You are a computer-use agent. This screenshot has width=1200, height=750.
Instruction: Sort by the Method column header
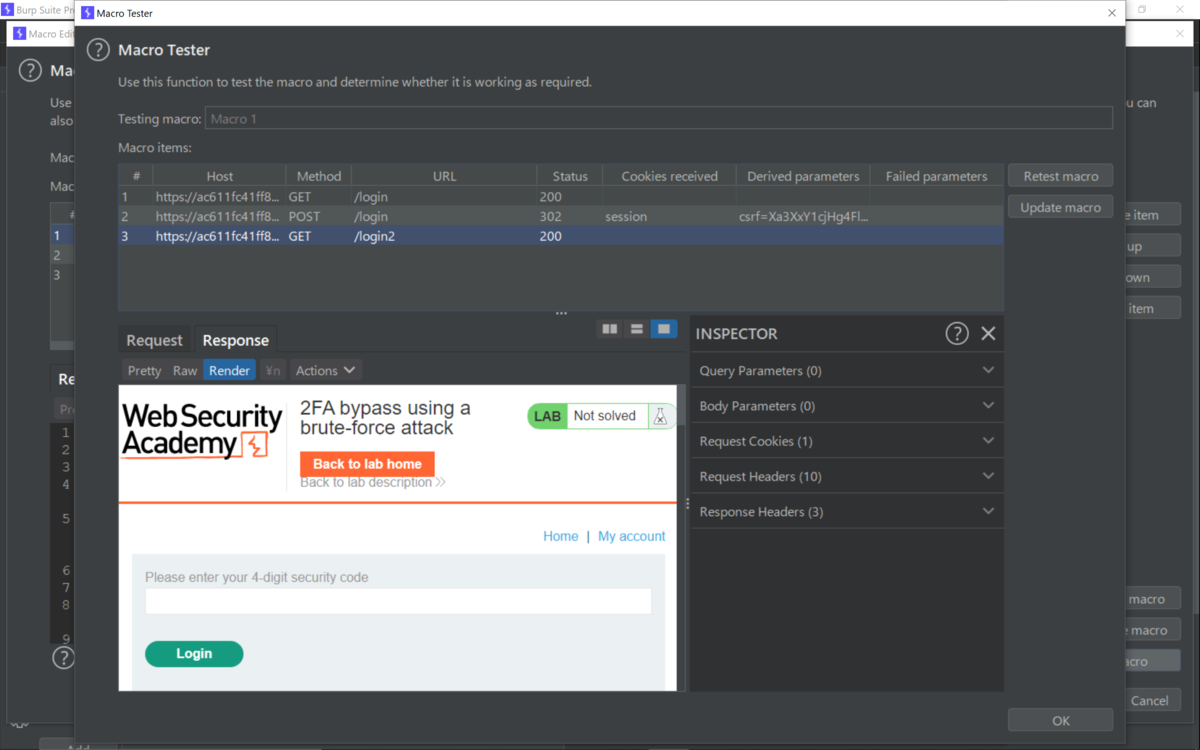point(319,176)
